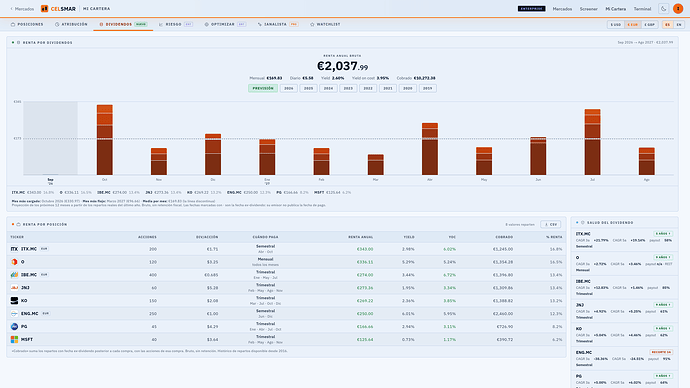Click the Posiciones tab briefcase icon
The width and height of the screenshot is (690, 388).
click(x=13, y=25)
